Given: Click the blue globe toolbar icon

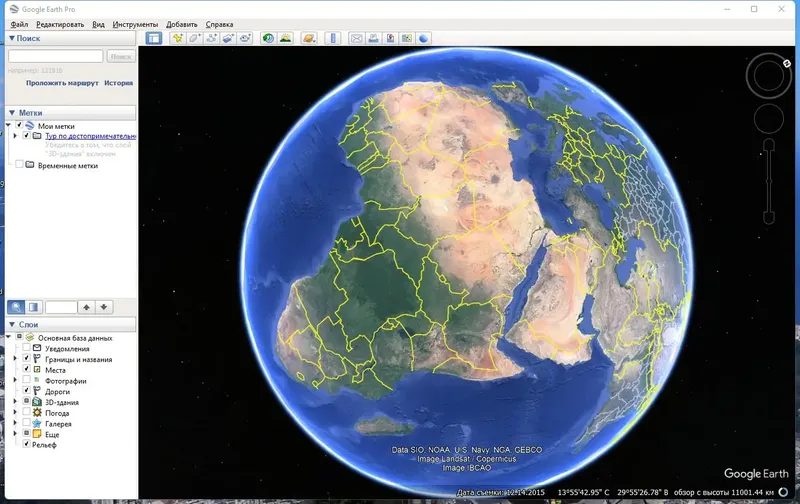Looking at the screenshot, I should pos(423,38).
